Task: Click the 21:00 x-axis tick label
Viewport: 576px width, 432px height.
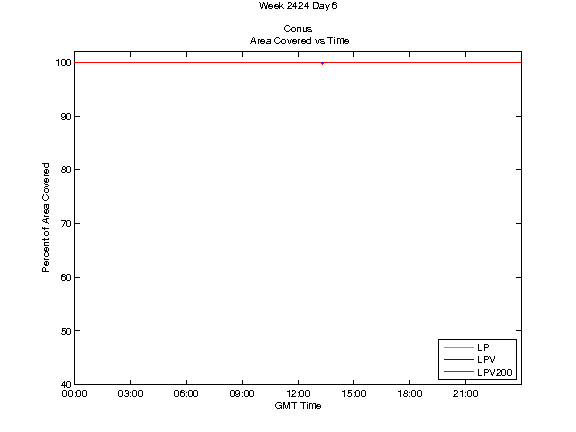Action: [465, 394]
